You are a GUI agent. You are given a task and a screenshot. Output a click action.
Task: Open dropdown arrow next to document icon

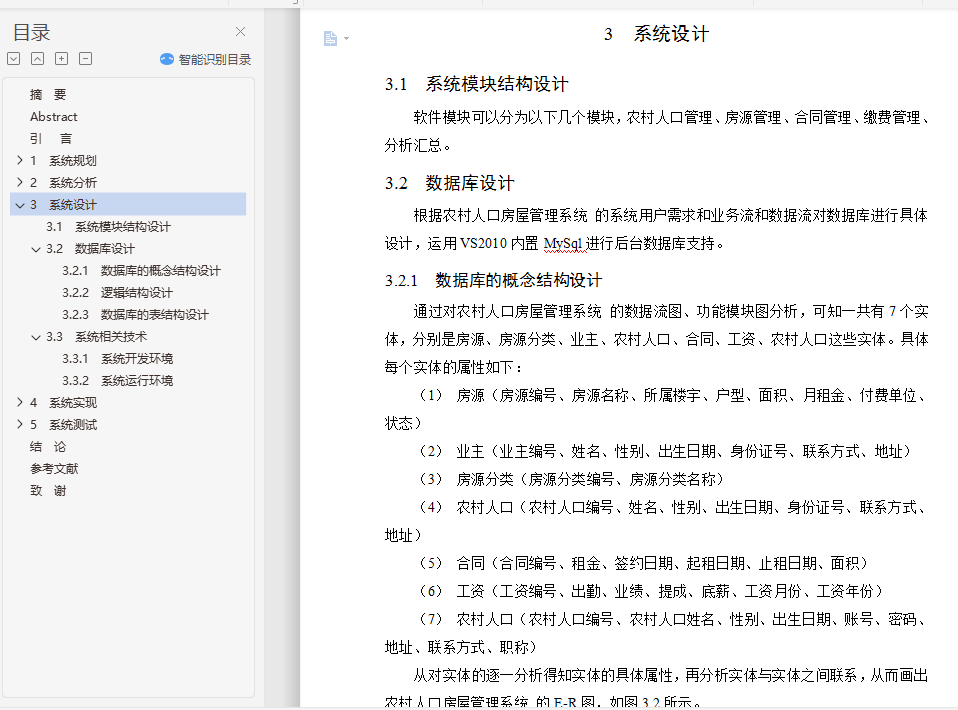346,38
